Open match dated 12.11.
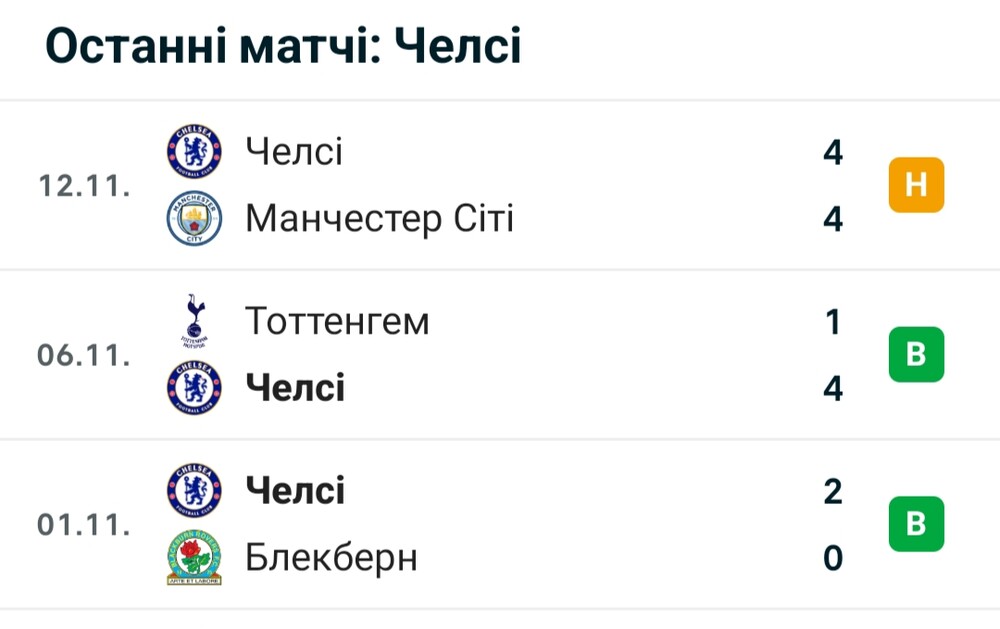This screenshot has width=1000, height=629. [x=500, y=185]
